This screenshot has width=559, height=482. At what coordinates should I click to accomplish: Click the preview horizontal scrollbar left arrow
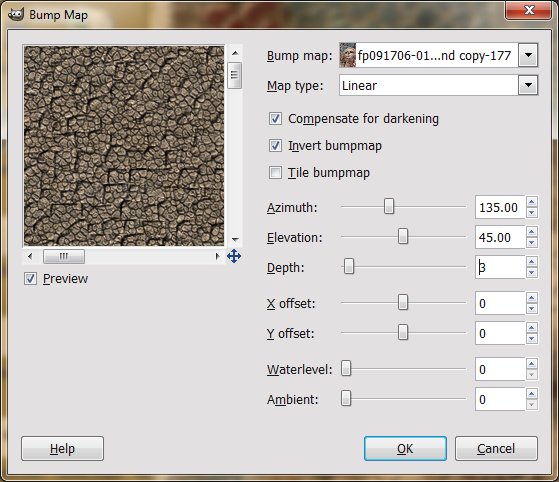(x=30, y=256)
